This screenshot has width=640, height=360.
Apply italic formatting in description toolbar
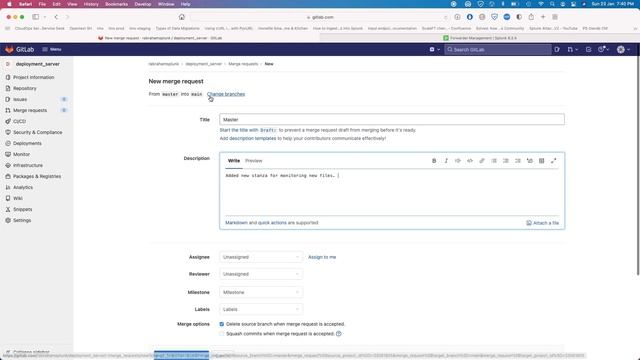point(446,161)
